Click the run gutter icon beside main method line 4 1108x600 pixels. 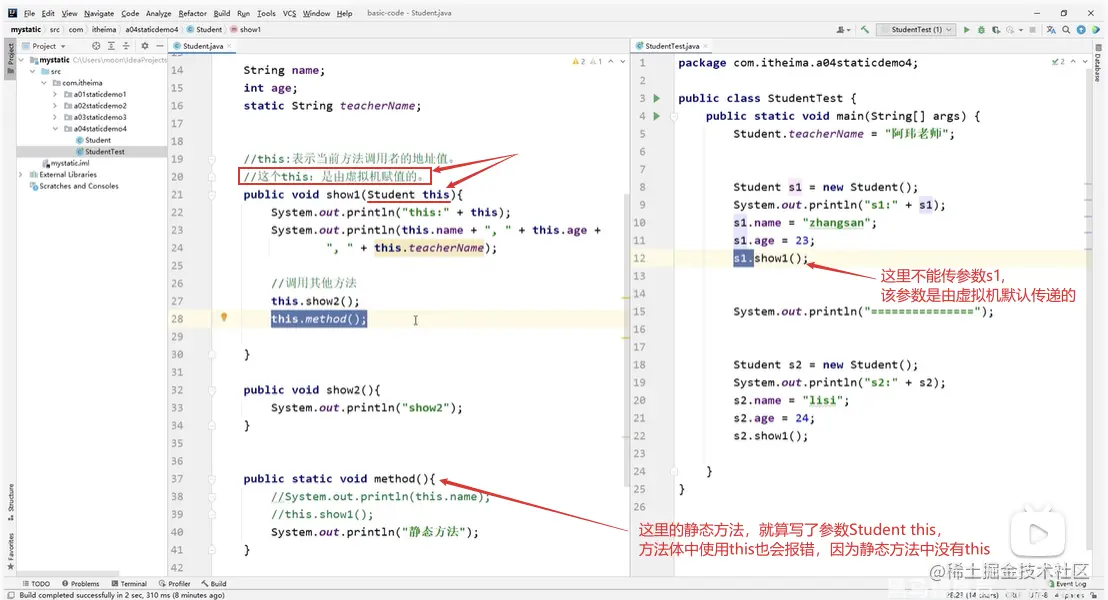coord(656,116)
